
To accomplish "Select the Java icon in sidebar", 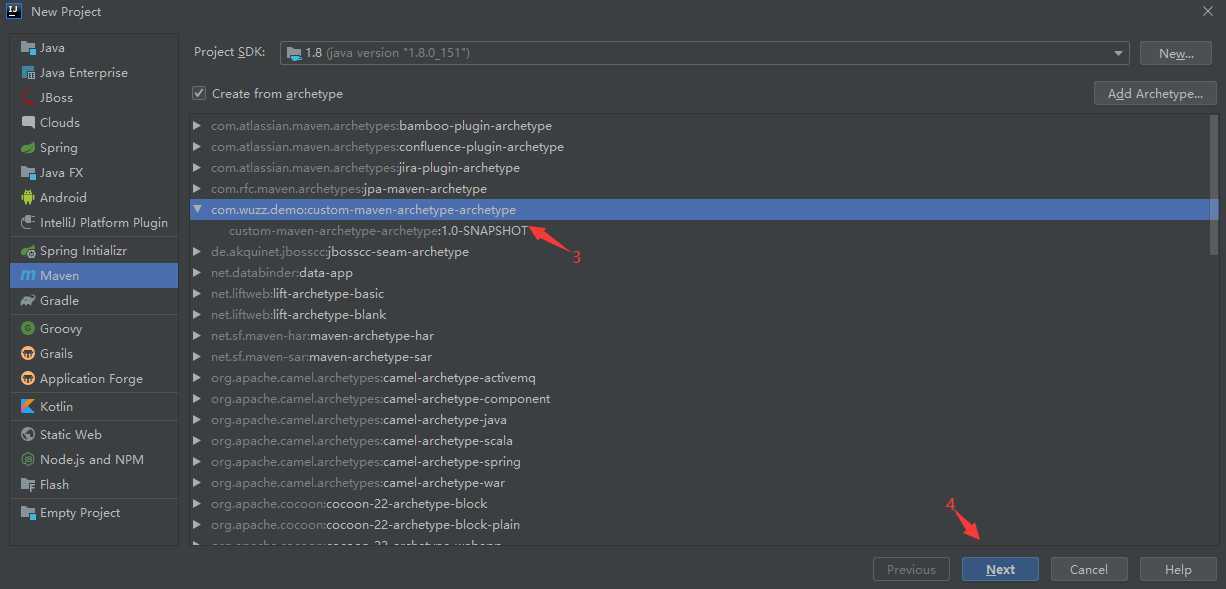I will tap(28, 48).
